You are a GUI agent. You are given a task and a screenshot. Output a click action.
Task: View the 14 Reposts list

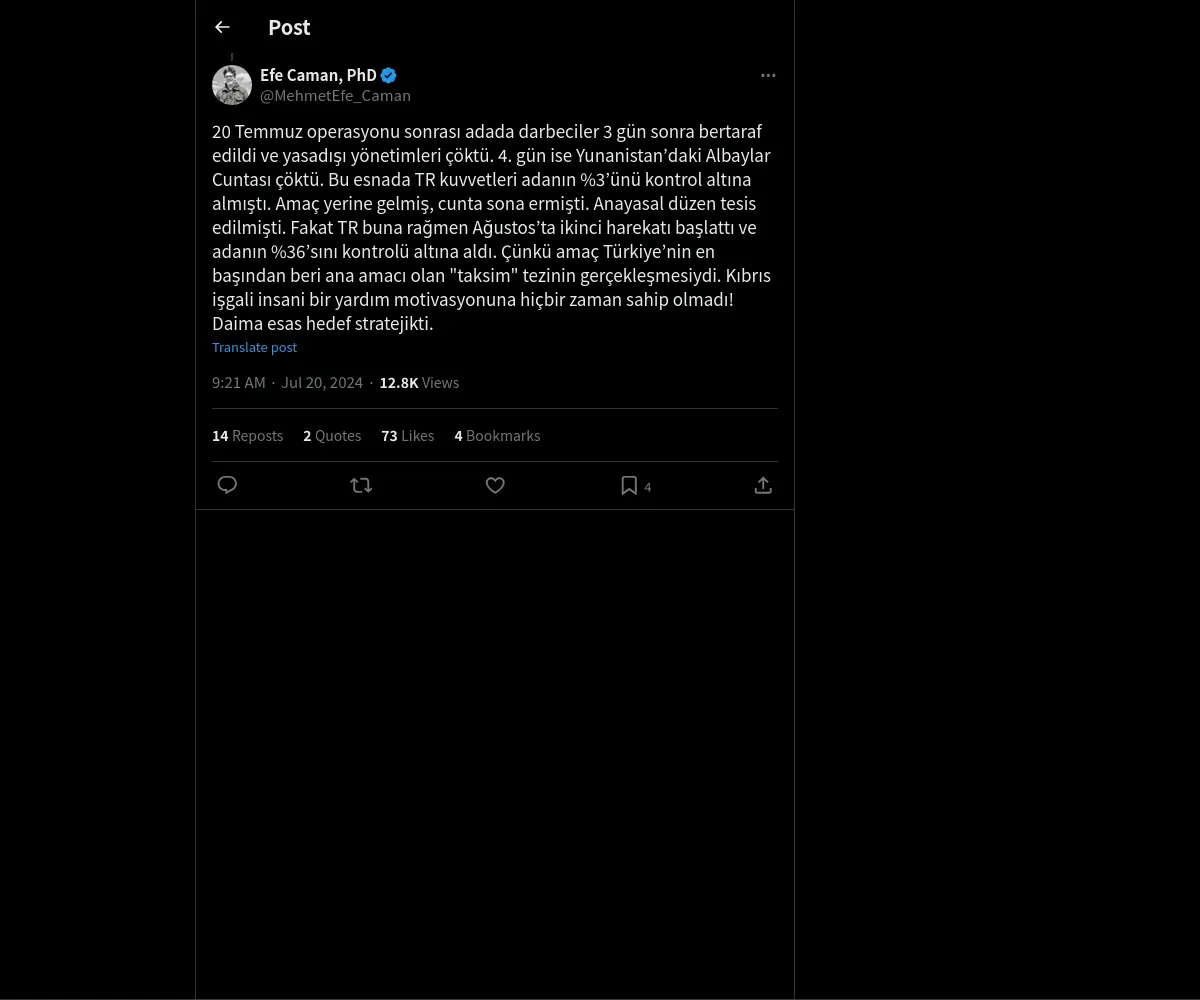point(247,436)
